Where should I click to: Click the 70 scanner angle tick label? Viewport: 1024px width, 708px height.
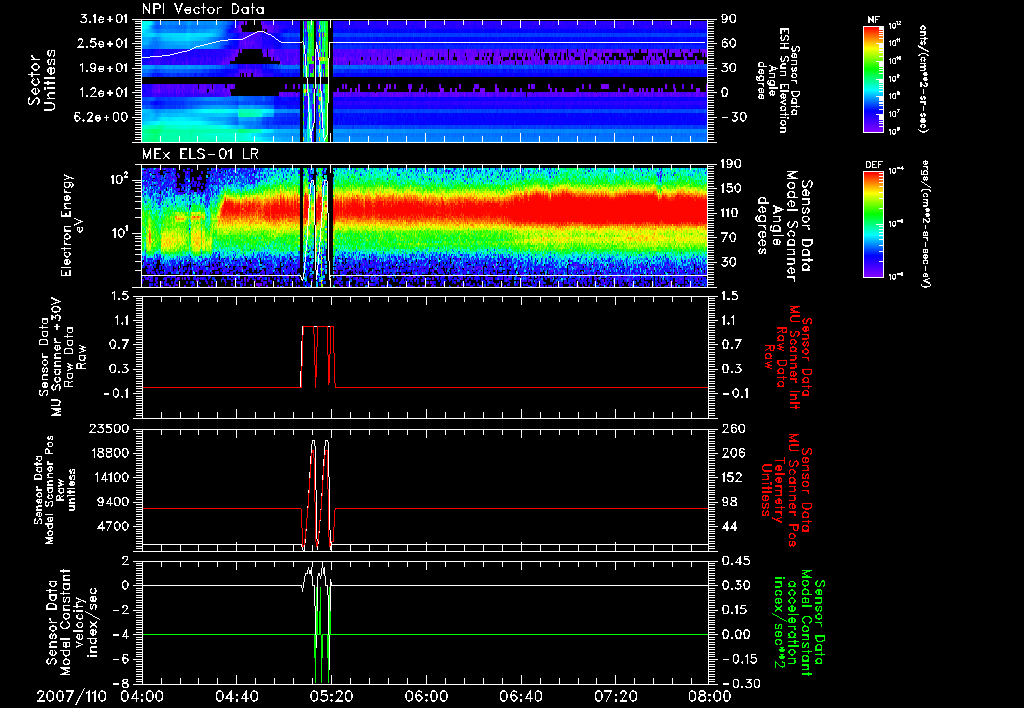tap(728, 237)
